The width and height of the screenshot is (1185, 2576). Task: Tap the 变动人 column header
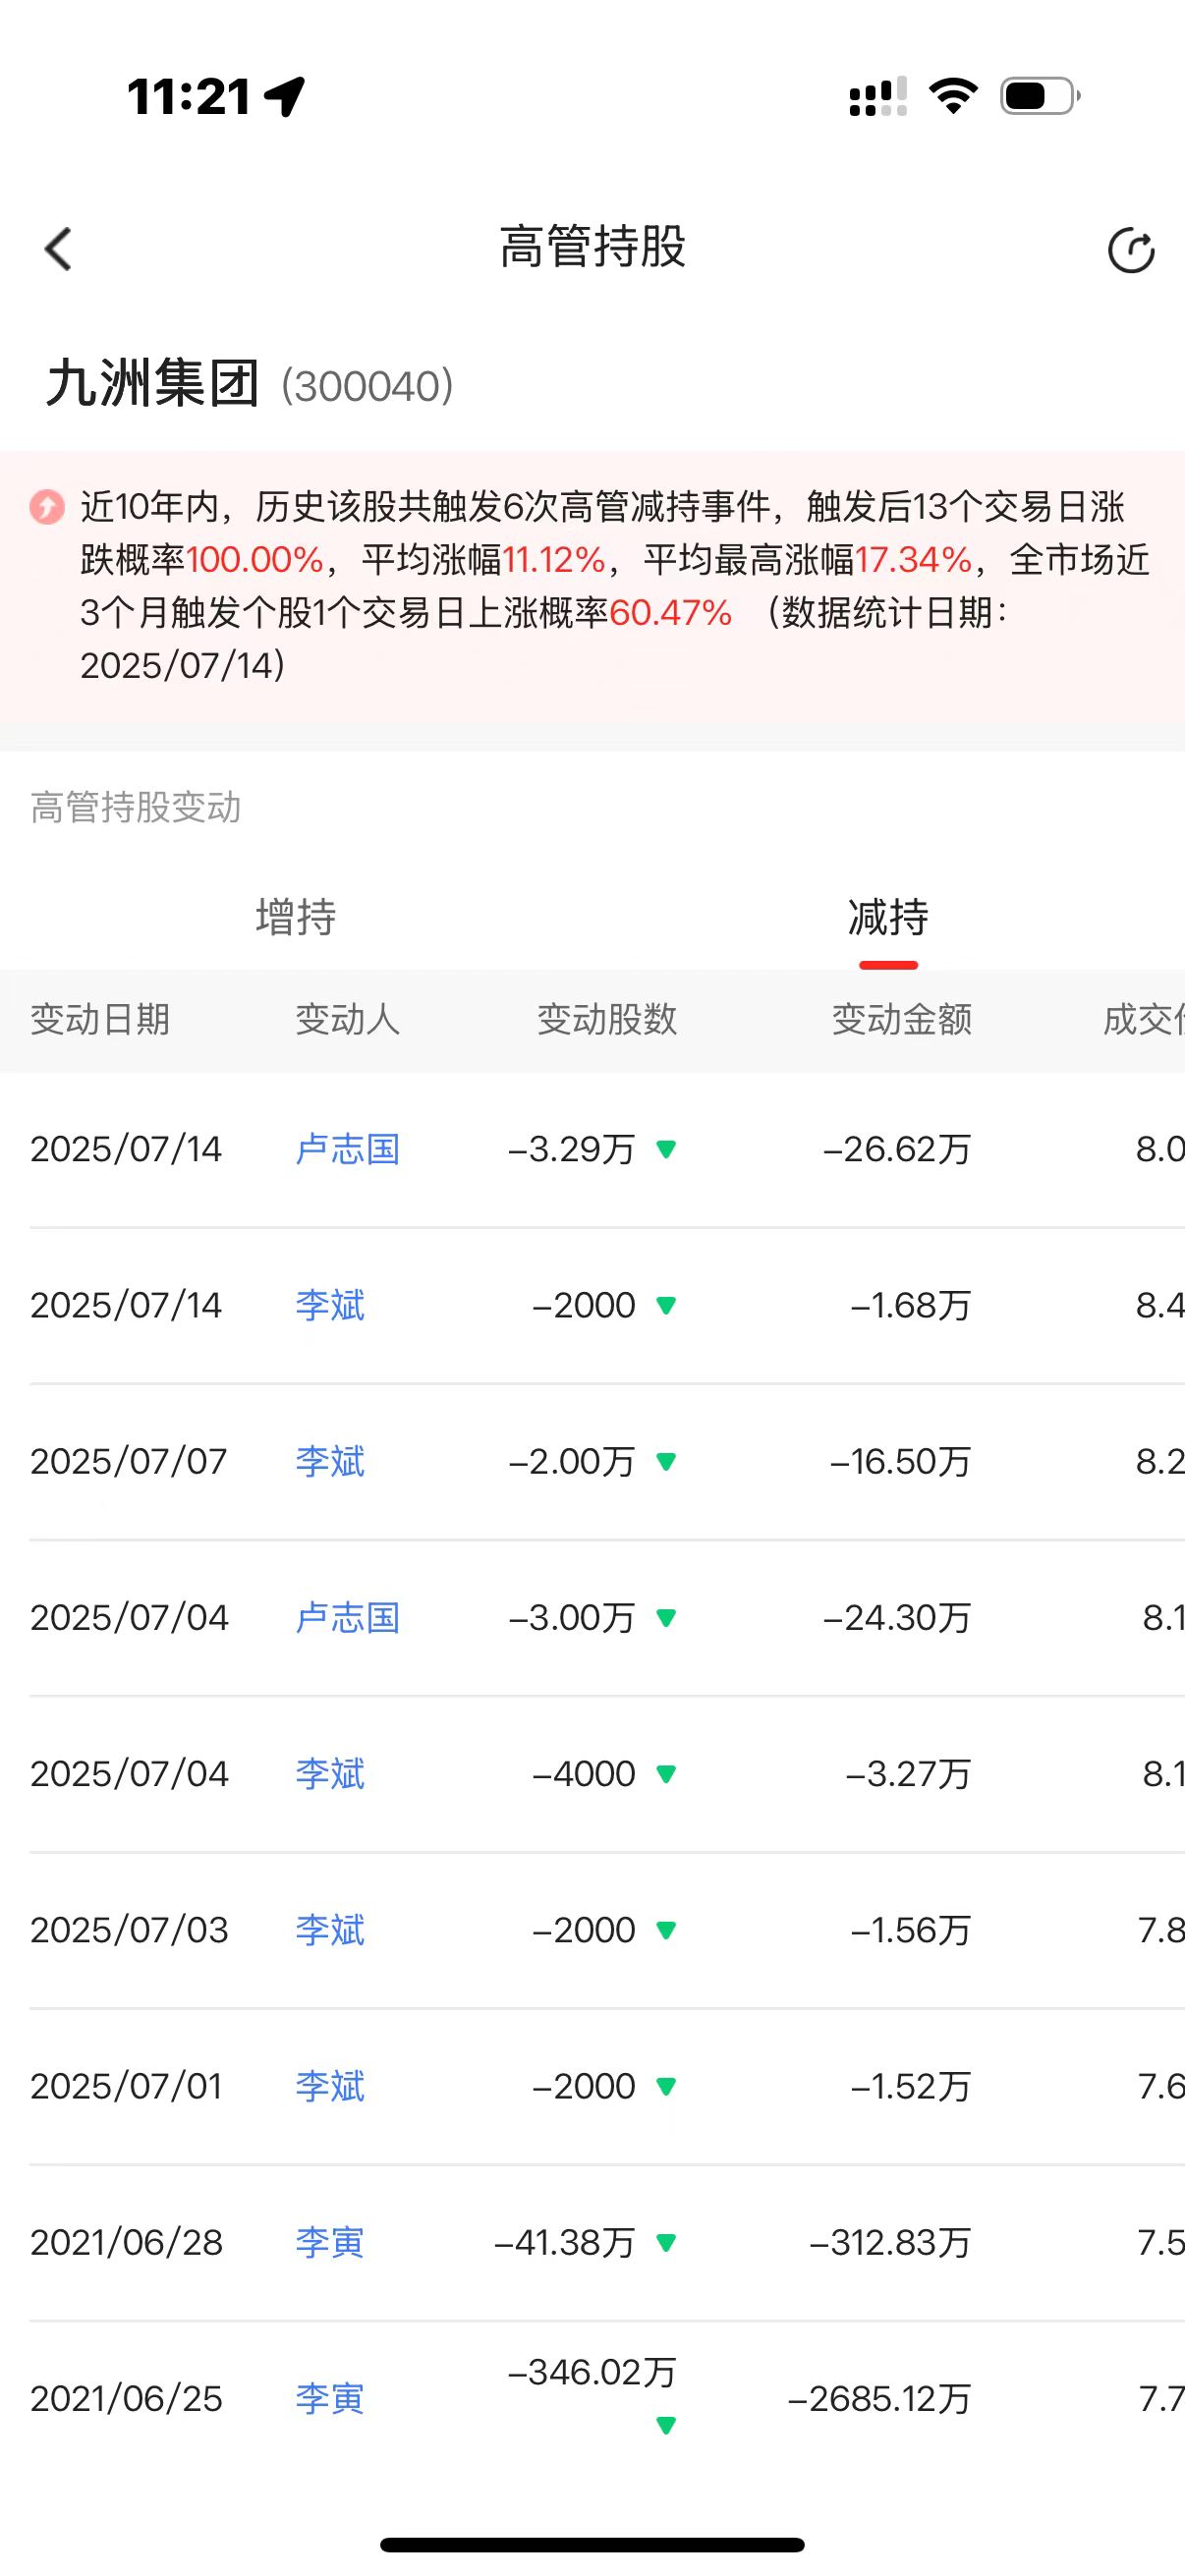(348, 1020)
